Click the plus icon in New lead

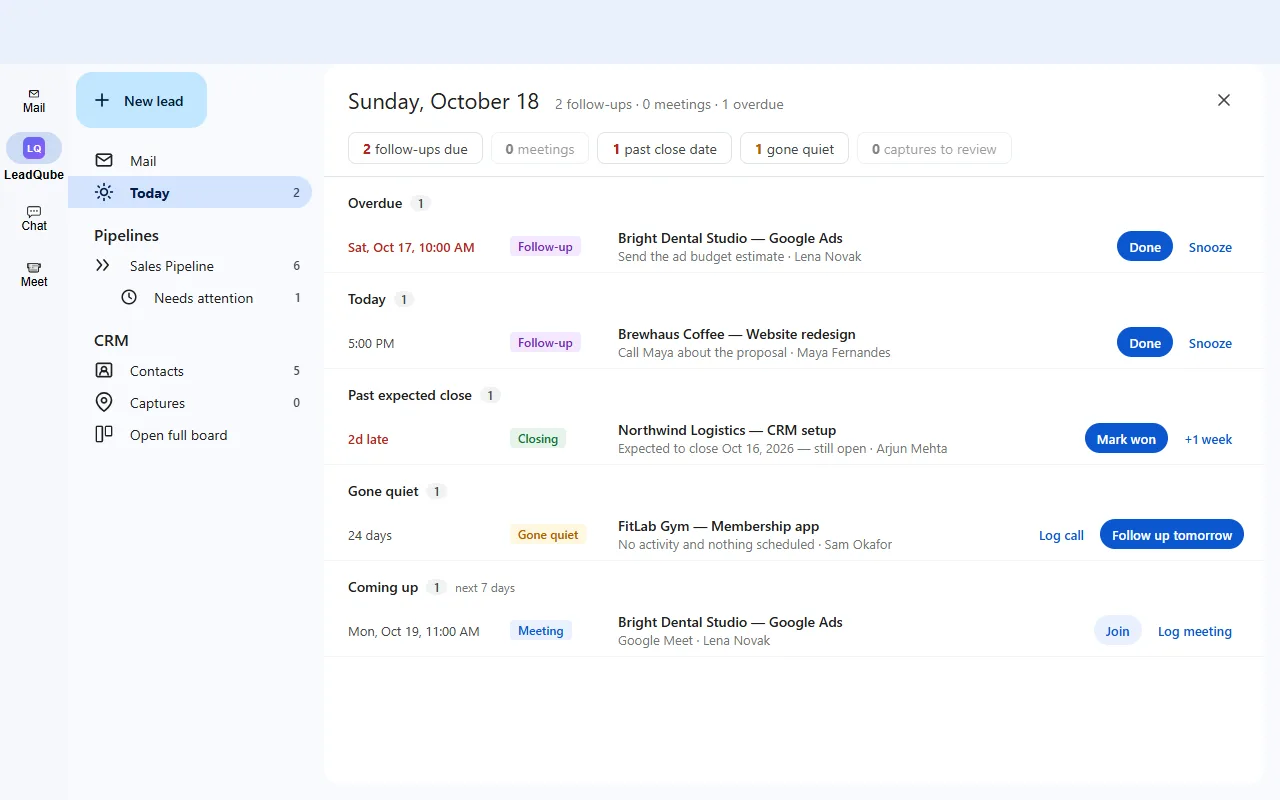102,100
